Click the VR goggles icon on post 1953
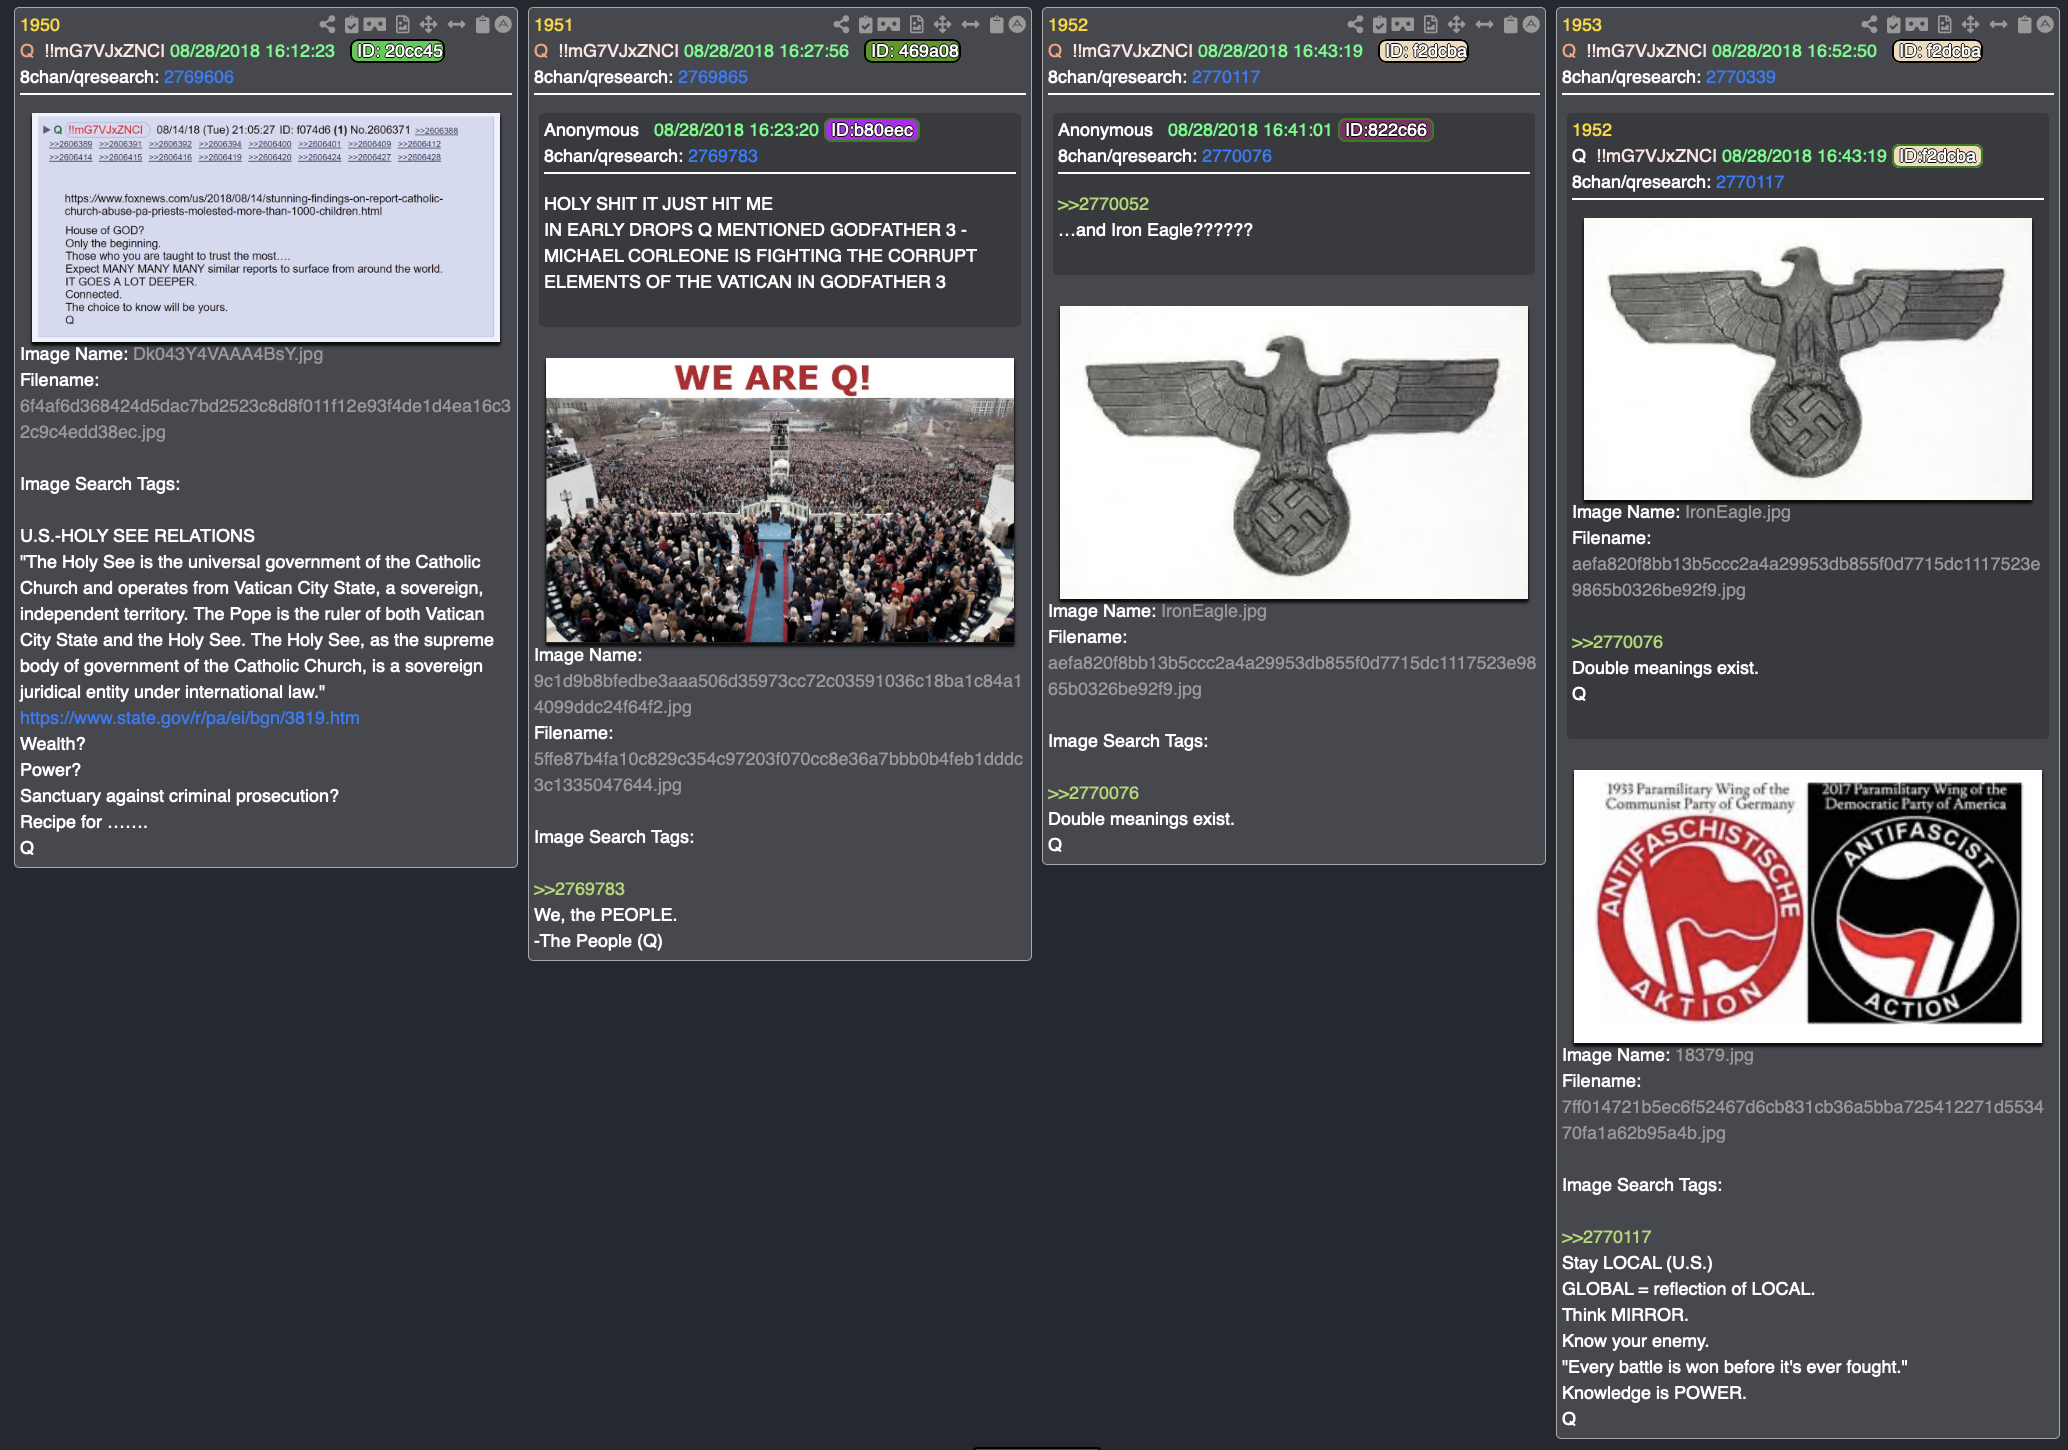 [x=1917, y=24]
